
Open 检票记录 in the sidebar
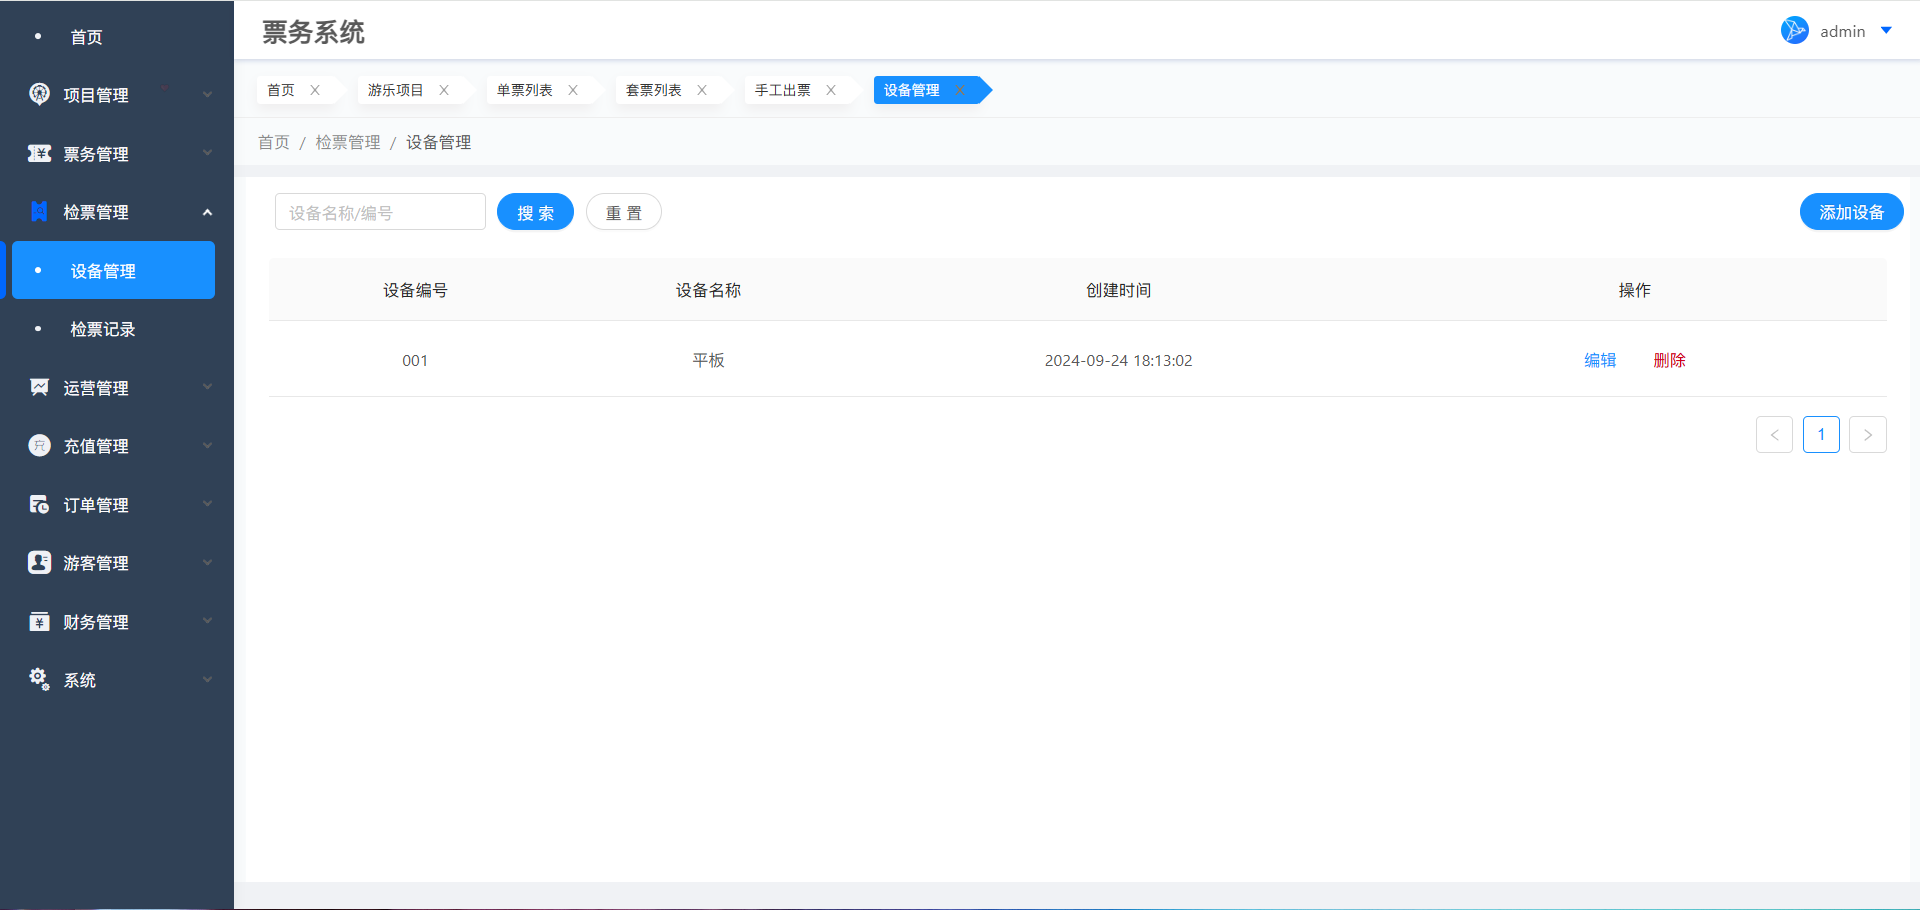pos(103,329)
